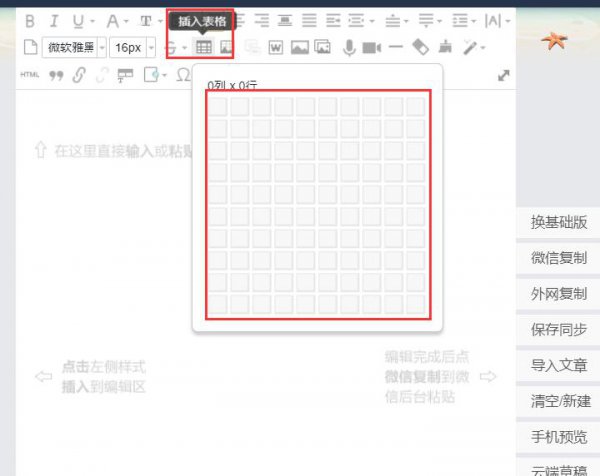Click the 导入文章 button
Viewport: 600px width, 476px height.
[558, 365]
